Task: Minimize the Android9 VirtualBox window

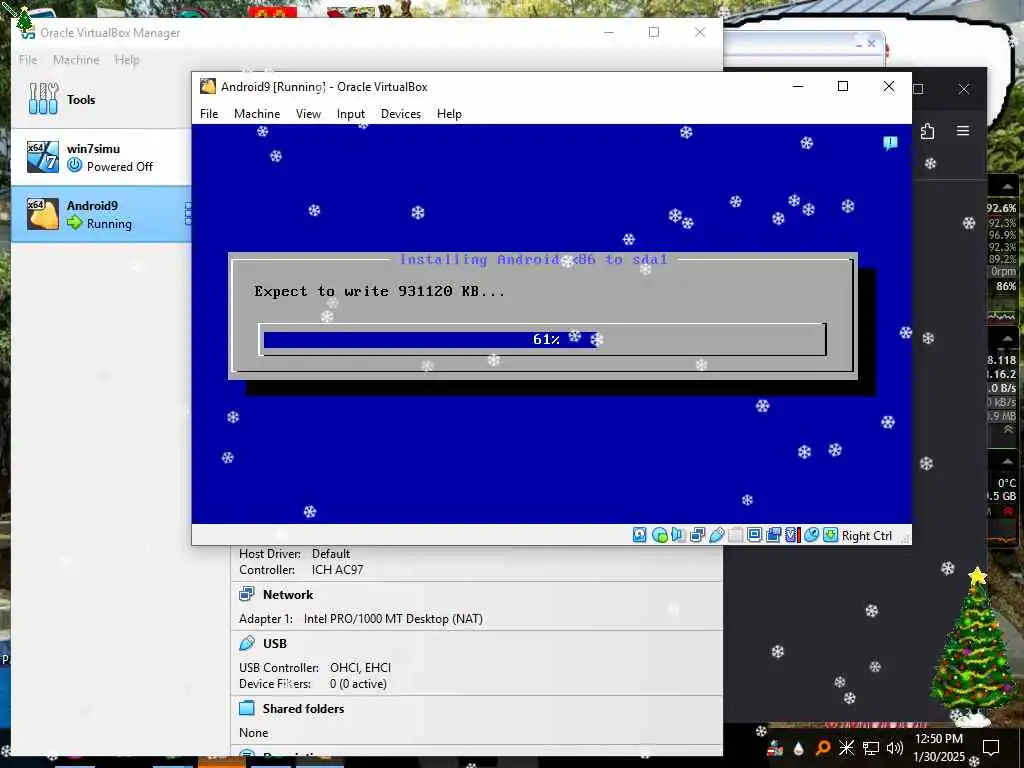Action: tap(797, 86)
